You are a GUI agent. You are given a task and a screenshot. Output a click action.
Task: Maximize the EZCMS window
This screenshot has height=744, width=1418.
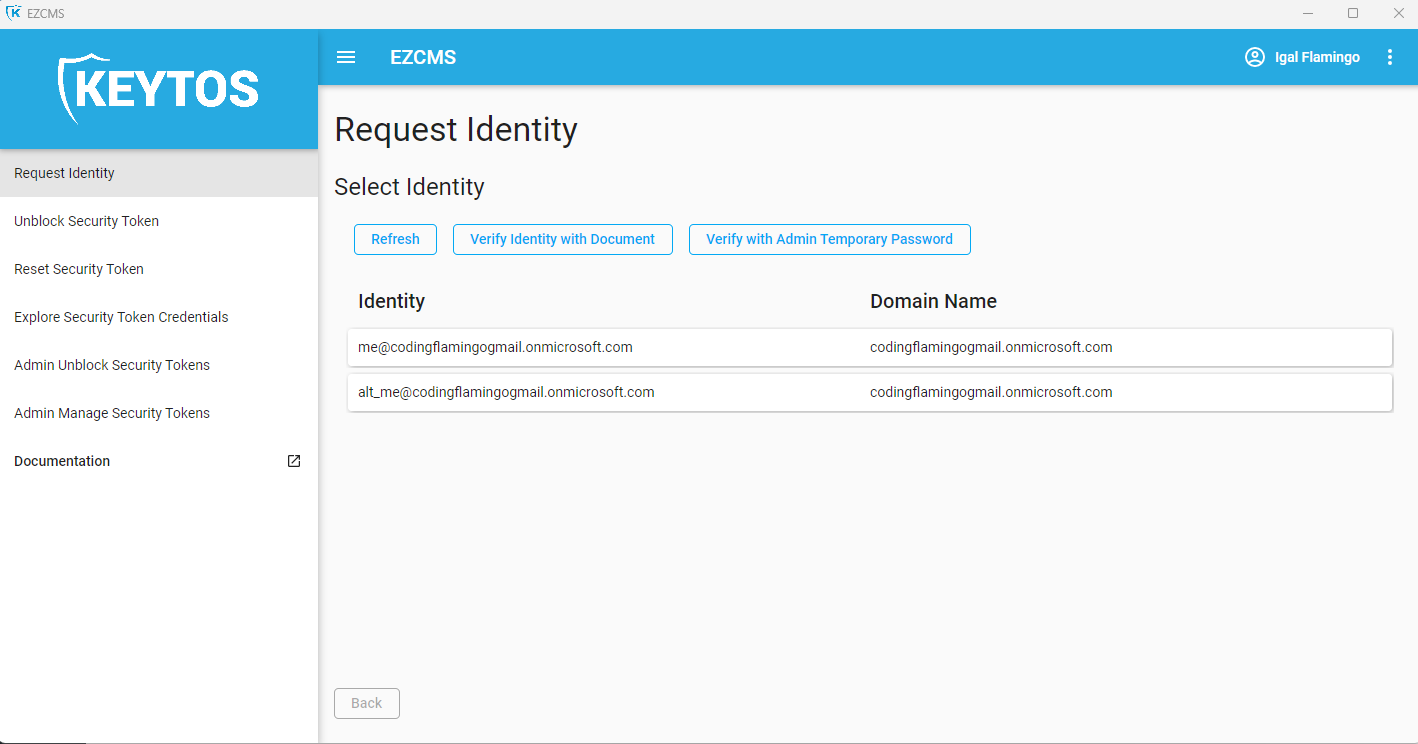click(1353, 13)
